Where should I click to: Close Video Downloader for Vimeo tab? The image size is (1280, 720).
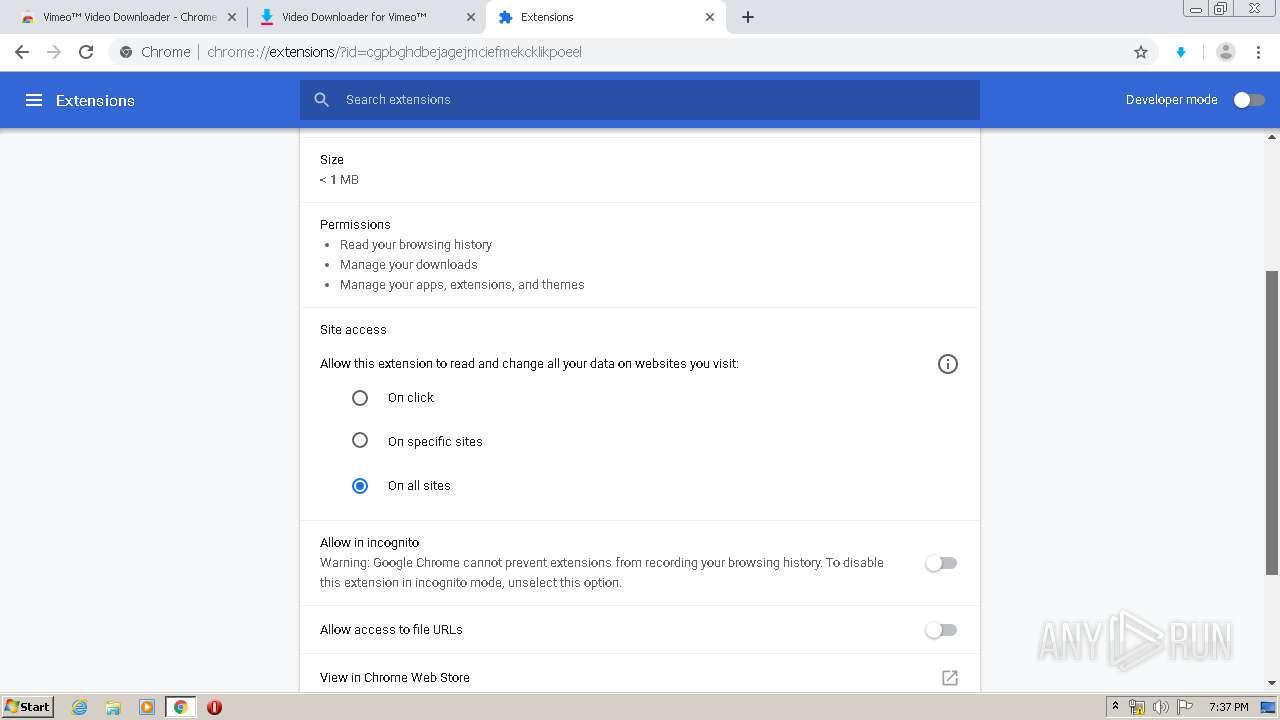(x=471, y=17)
